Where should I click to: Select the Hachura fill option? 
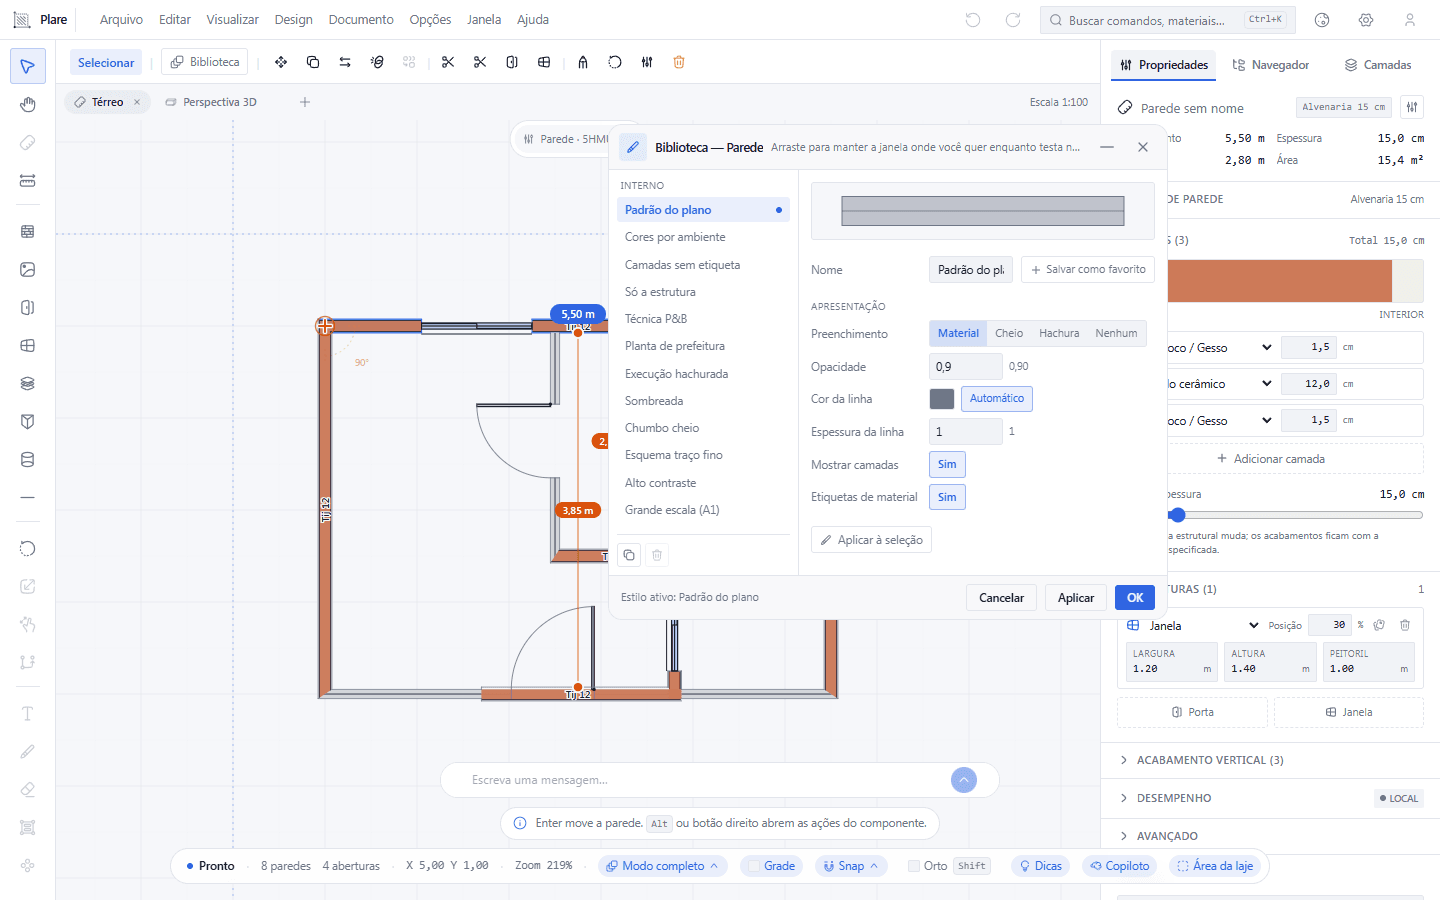(x=1059, y=333)
